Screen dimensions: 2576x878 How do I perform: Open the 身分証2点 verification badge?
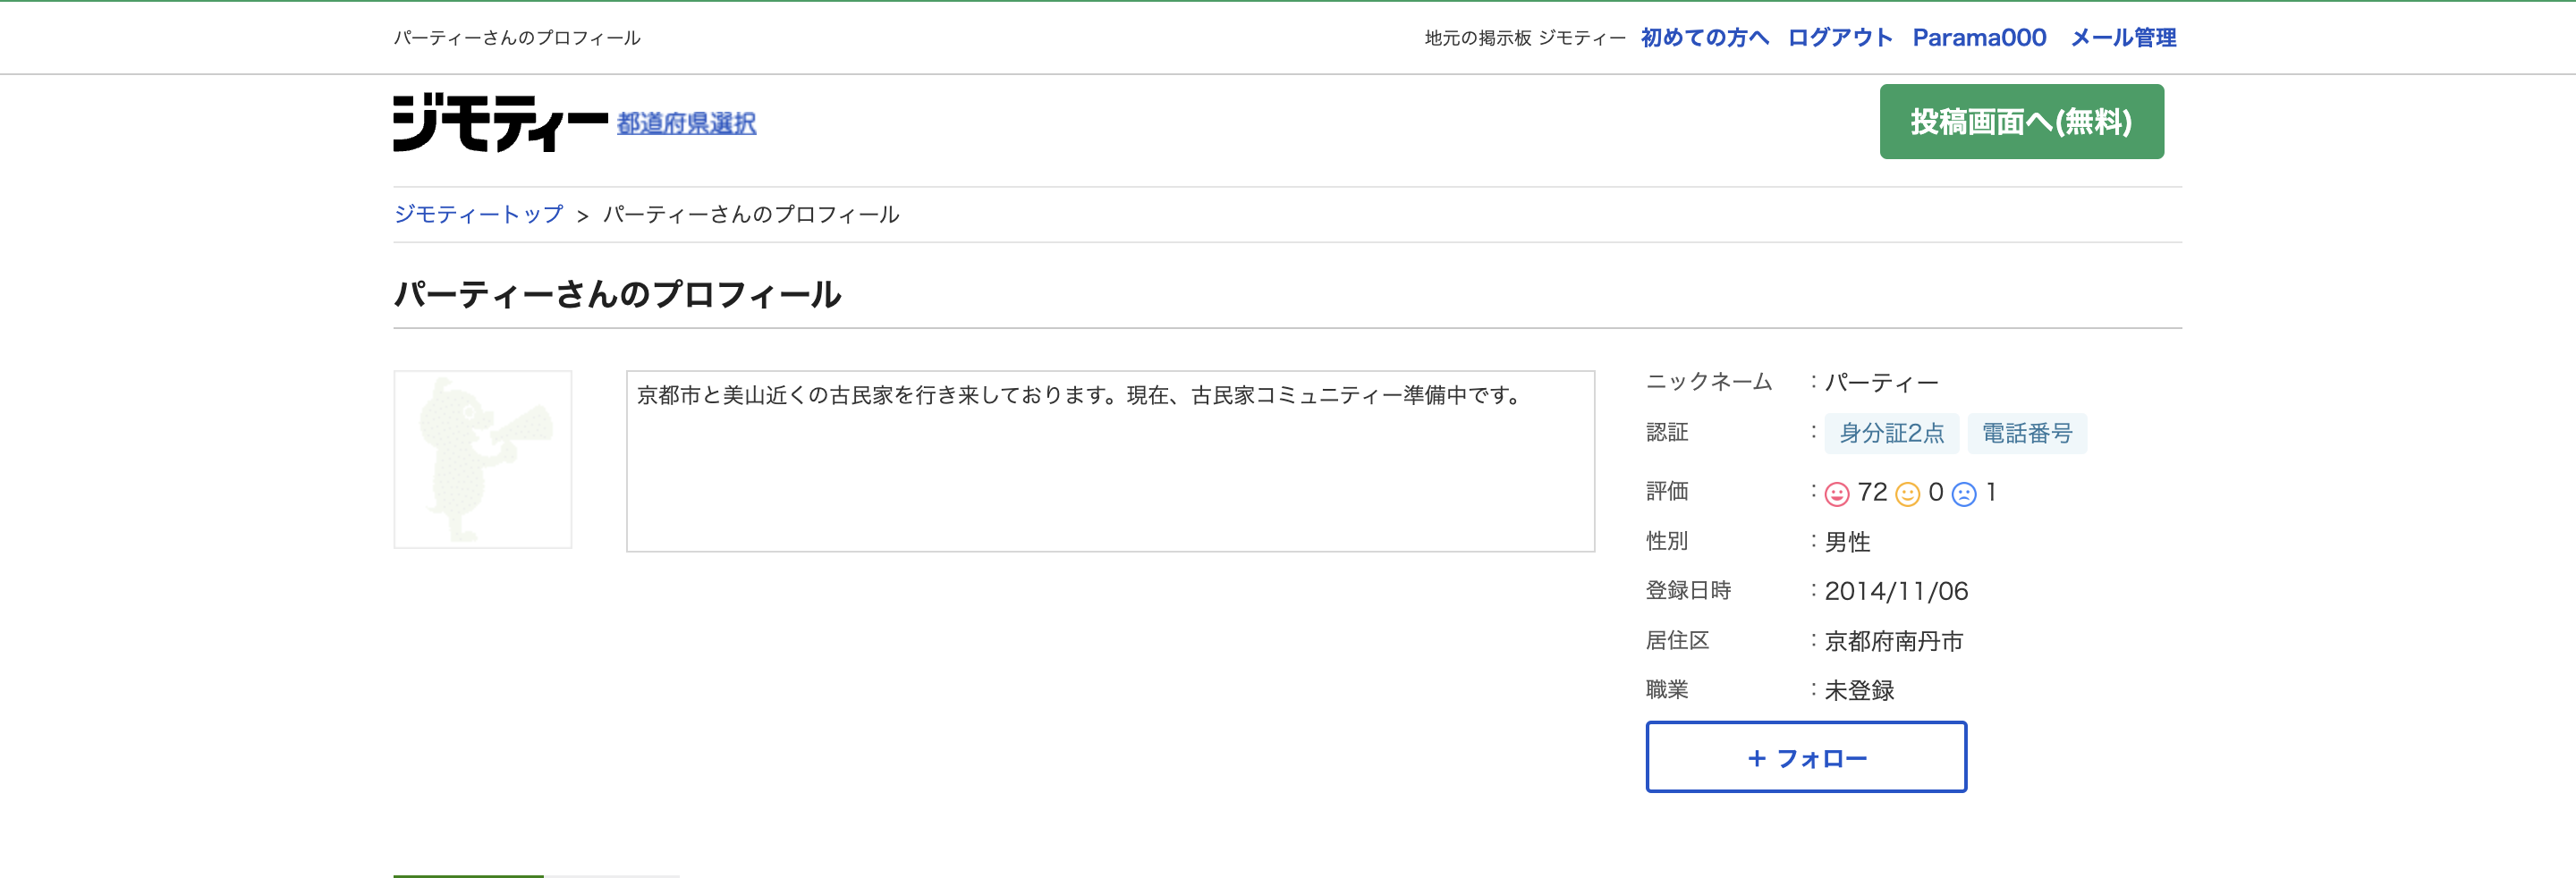tap(1892, 433)
